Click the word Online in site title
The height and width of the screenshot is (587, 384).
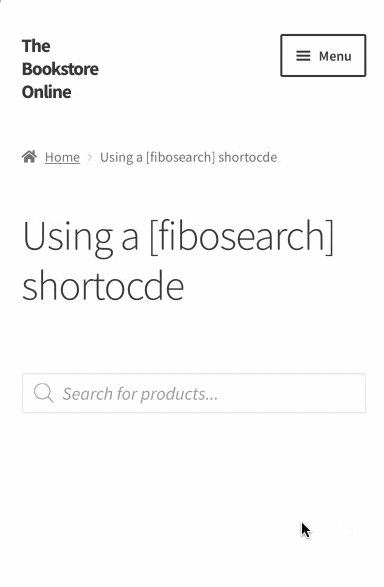46,92
